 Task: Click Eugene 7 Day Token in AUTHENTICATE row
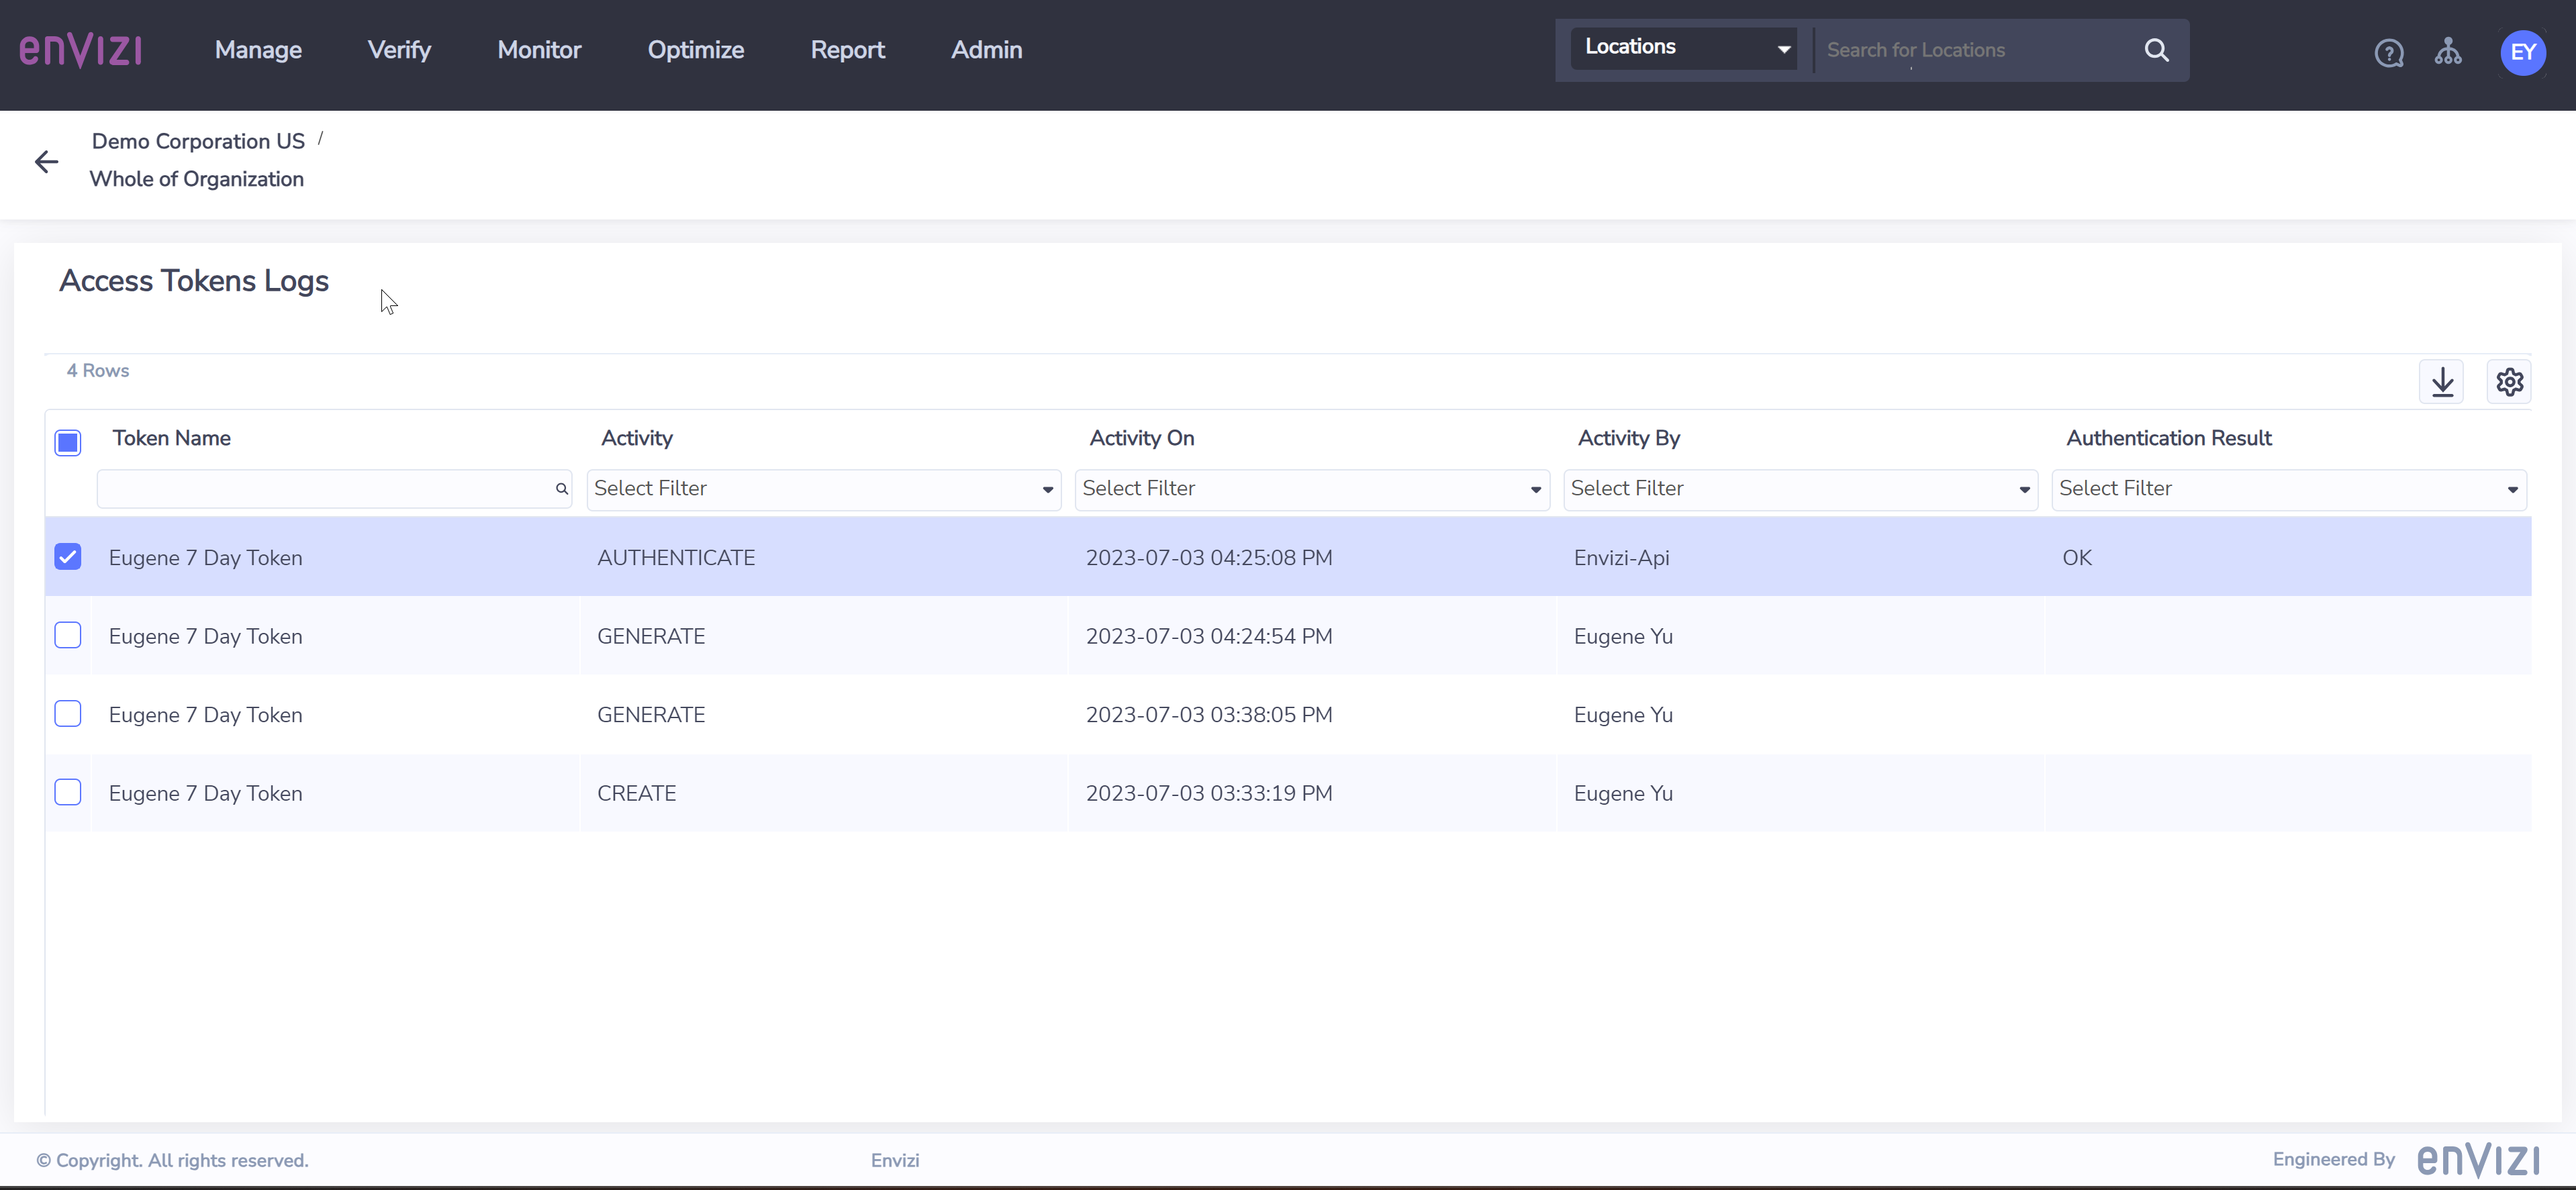click(205, 558)
